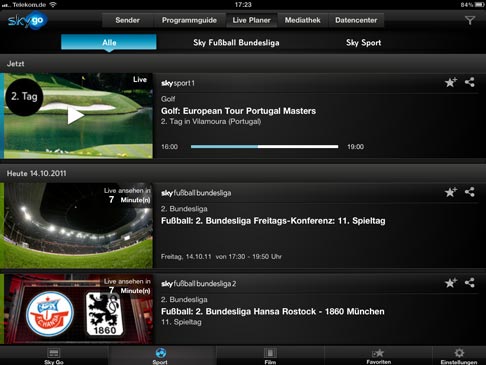486x365 pixels.
Task: Open Einstellungen settings tab
Action: click(459, 356)
